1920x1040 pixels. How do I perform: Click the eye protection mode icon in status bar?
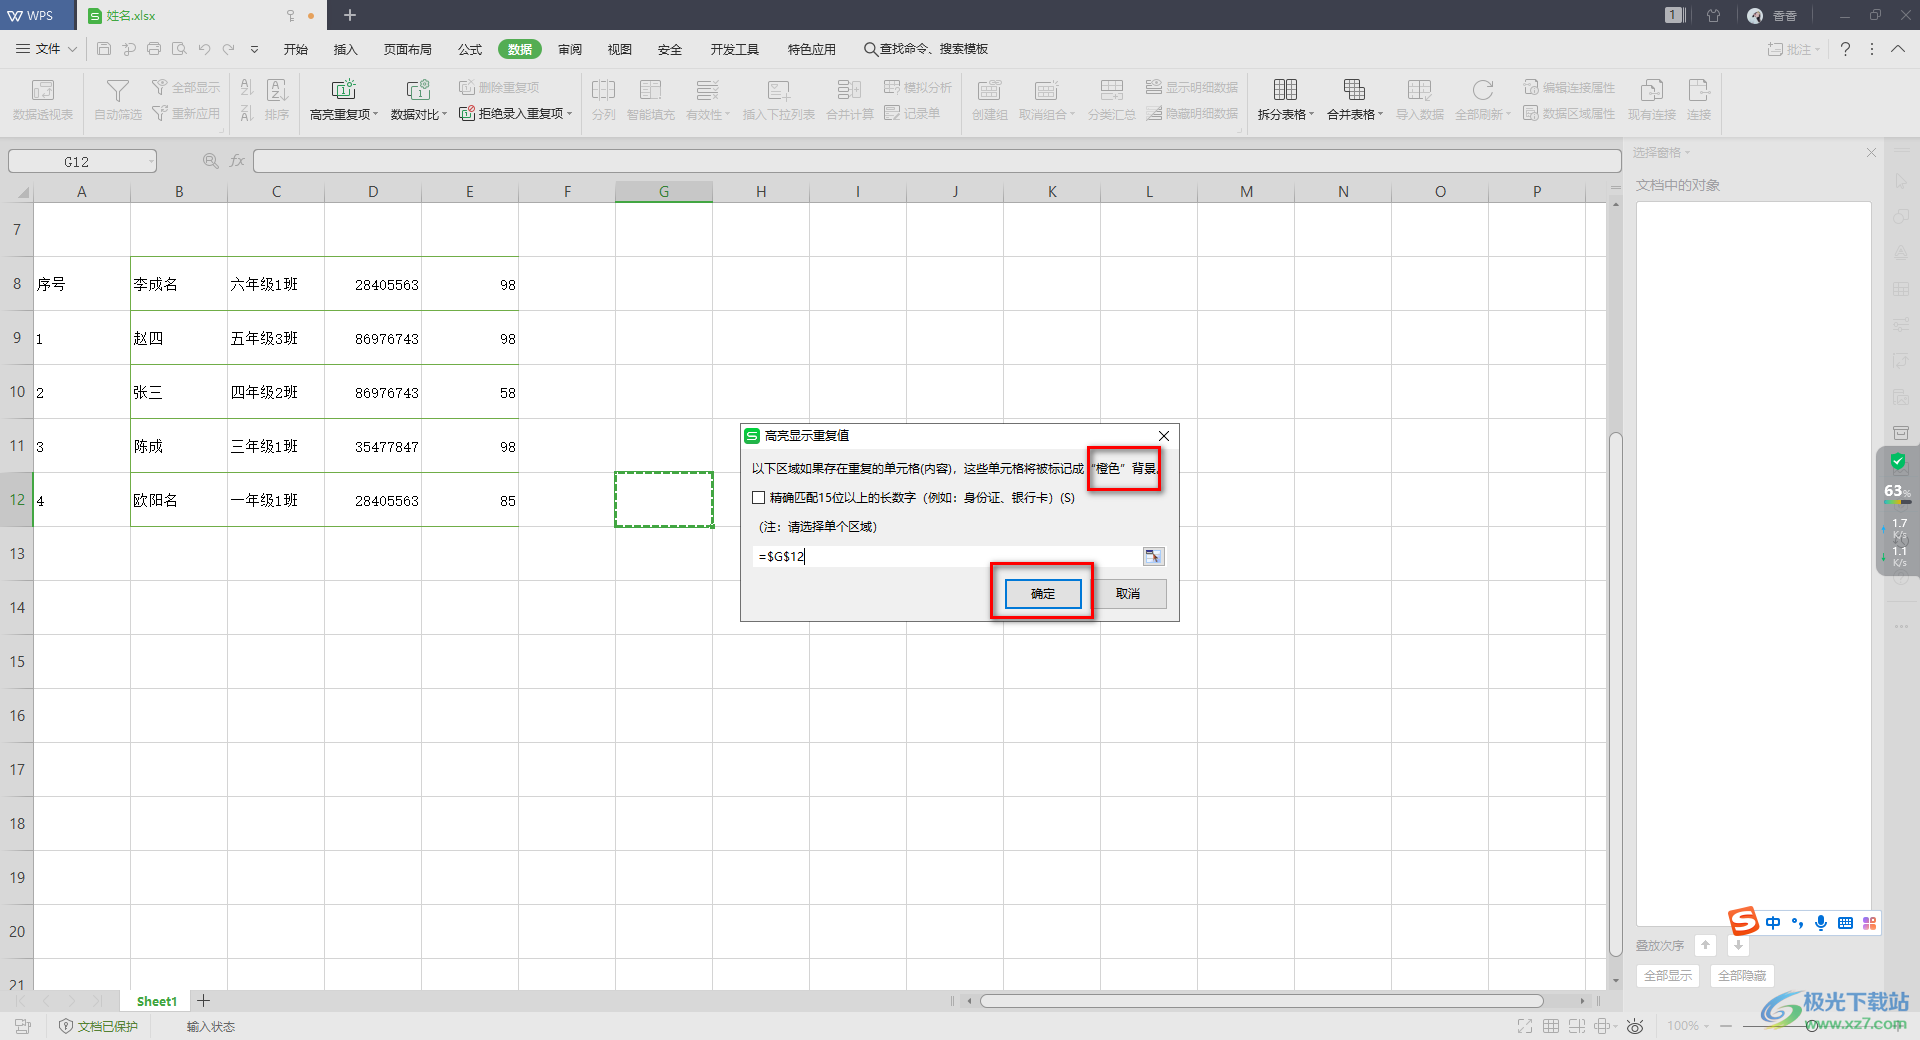pos(1635,1026)
